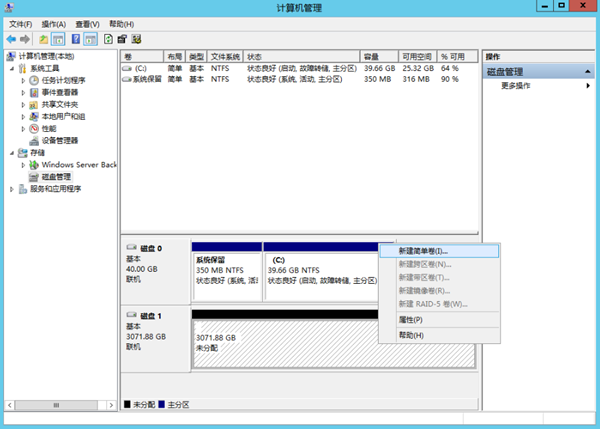
Task: Click the Up One Level folder icon
Action: [x=44, y=38]
